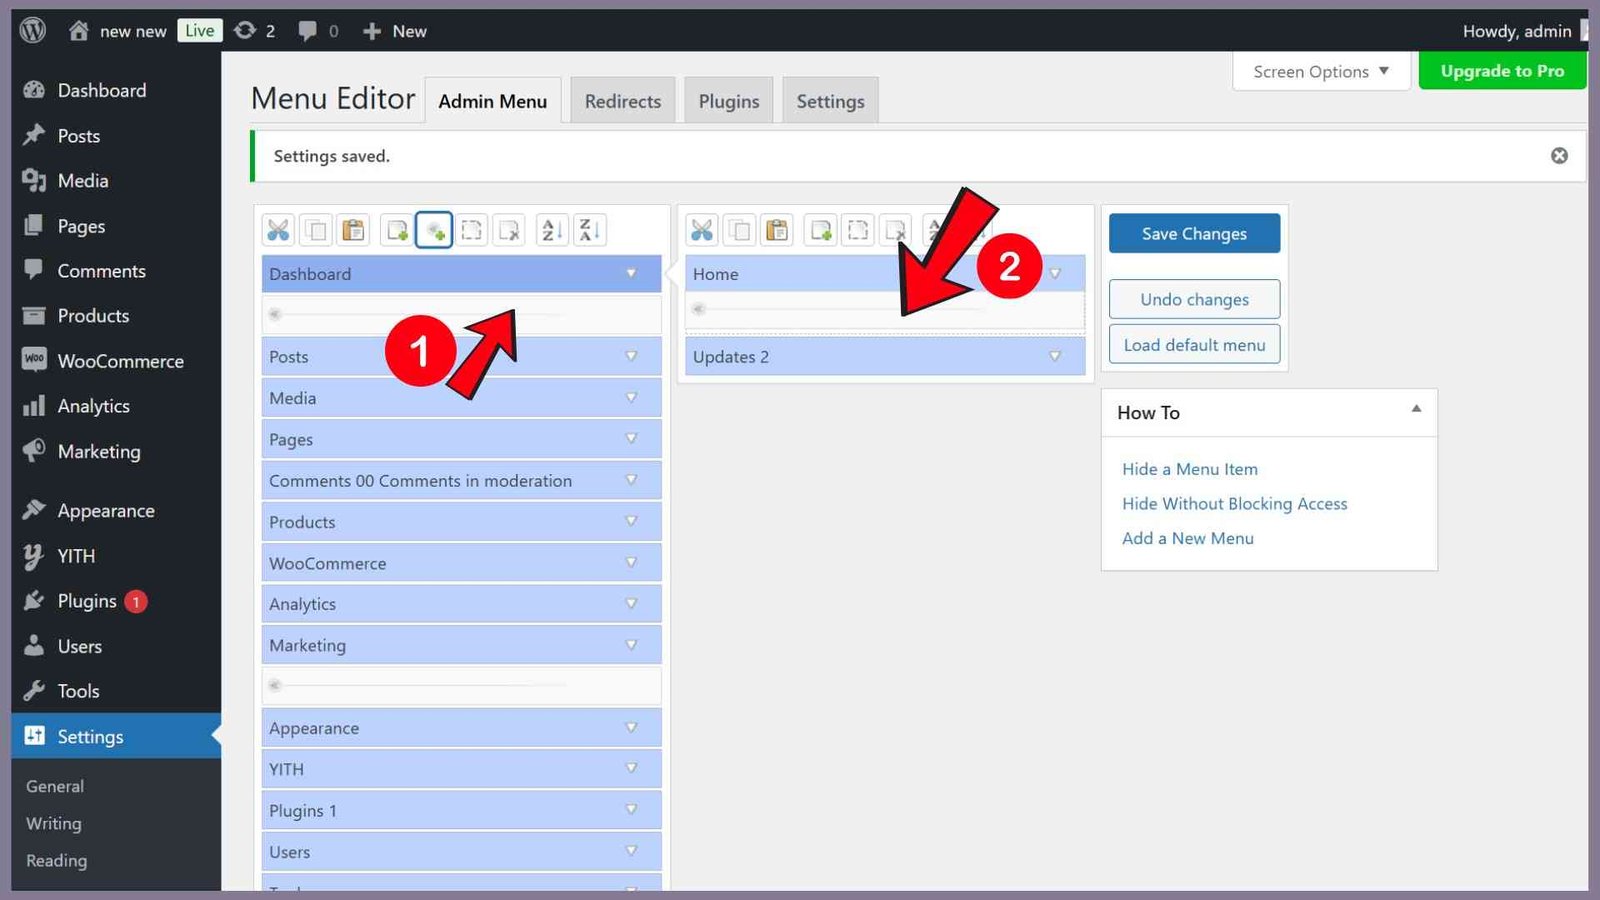Select the separator below Dashboard in the editor
Image resolution: width=1600 pixels, height=900 pixels.
tap(461, 314)
